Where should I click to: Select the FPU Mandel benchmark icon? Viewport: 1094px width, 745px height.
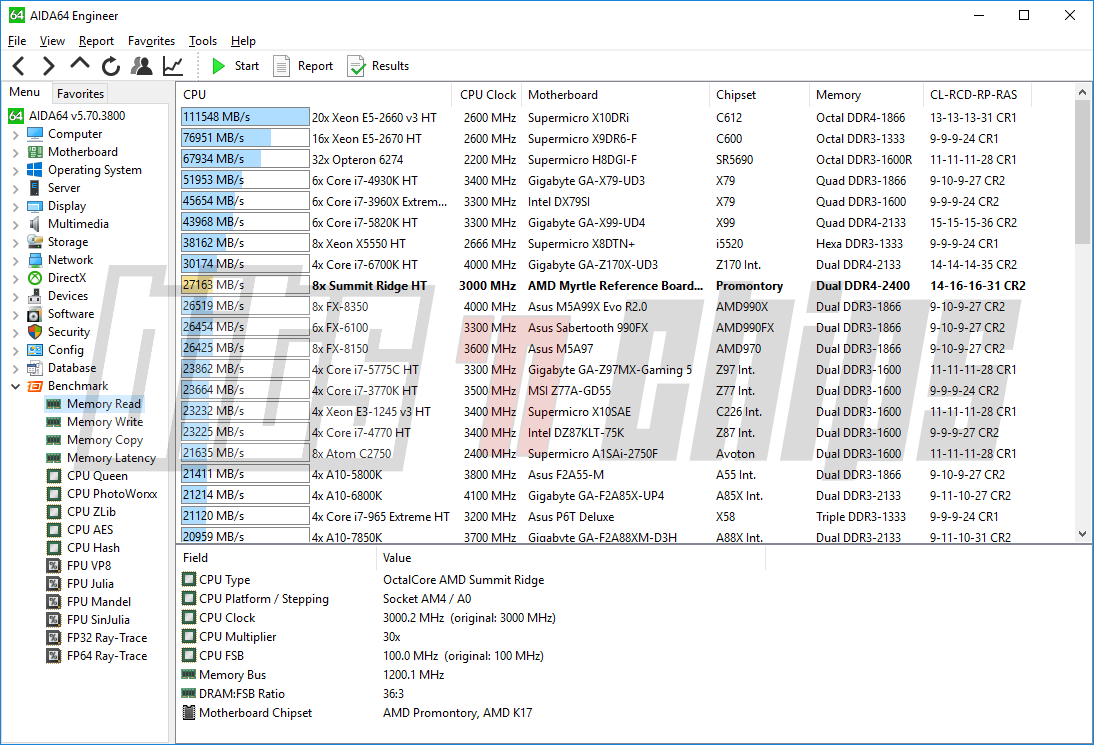pyautogui.click(x=54, y=602)
